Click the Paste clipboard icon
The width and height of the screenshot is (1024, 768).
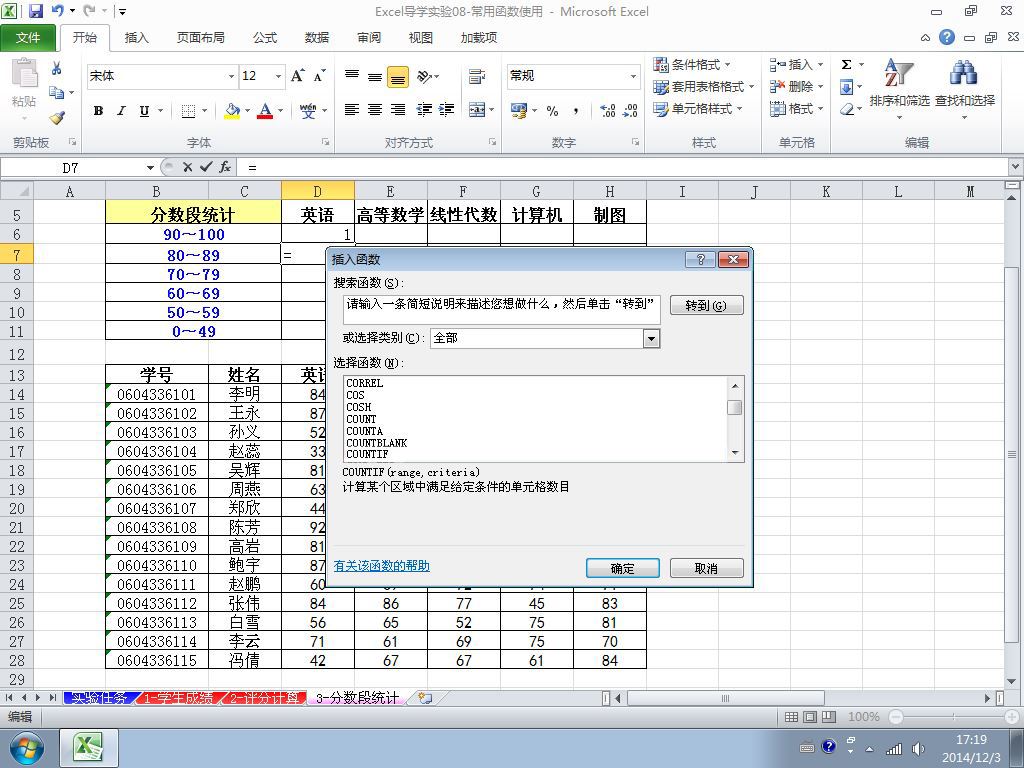(24, 73)
